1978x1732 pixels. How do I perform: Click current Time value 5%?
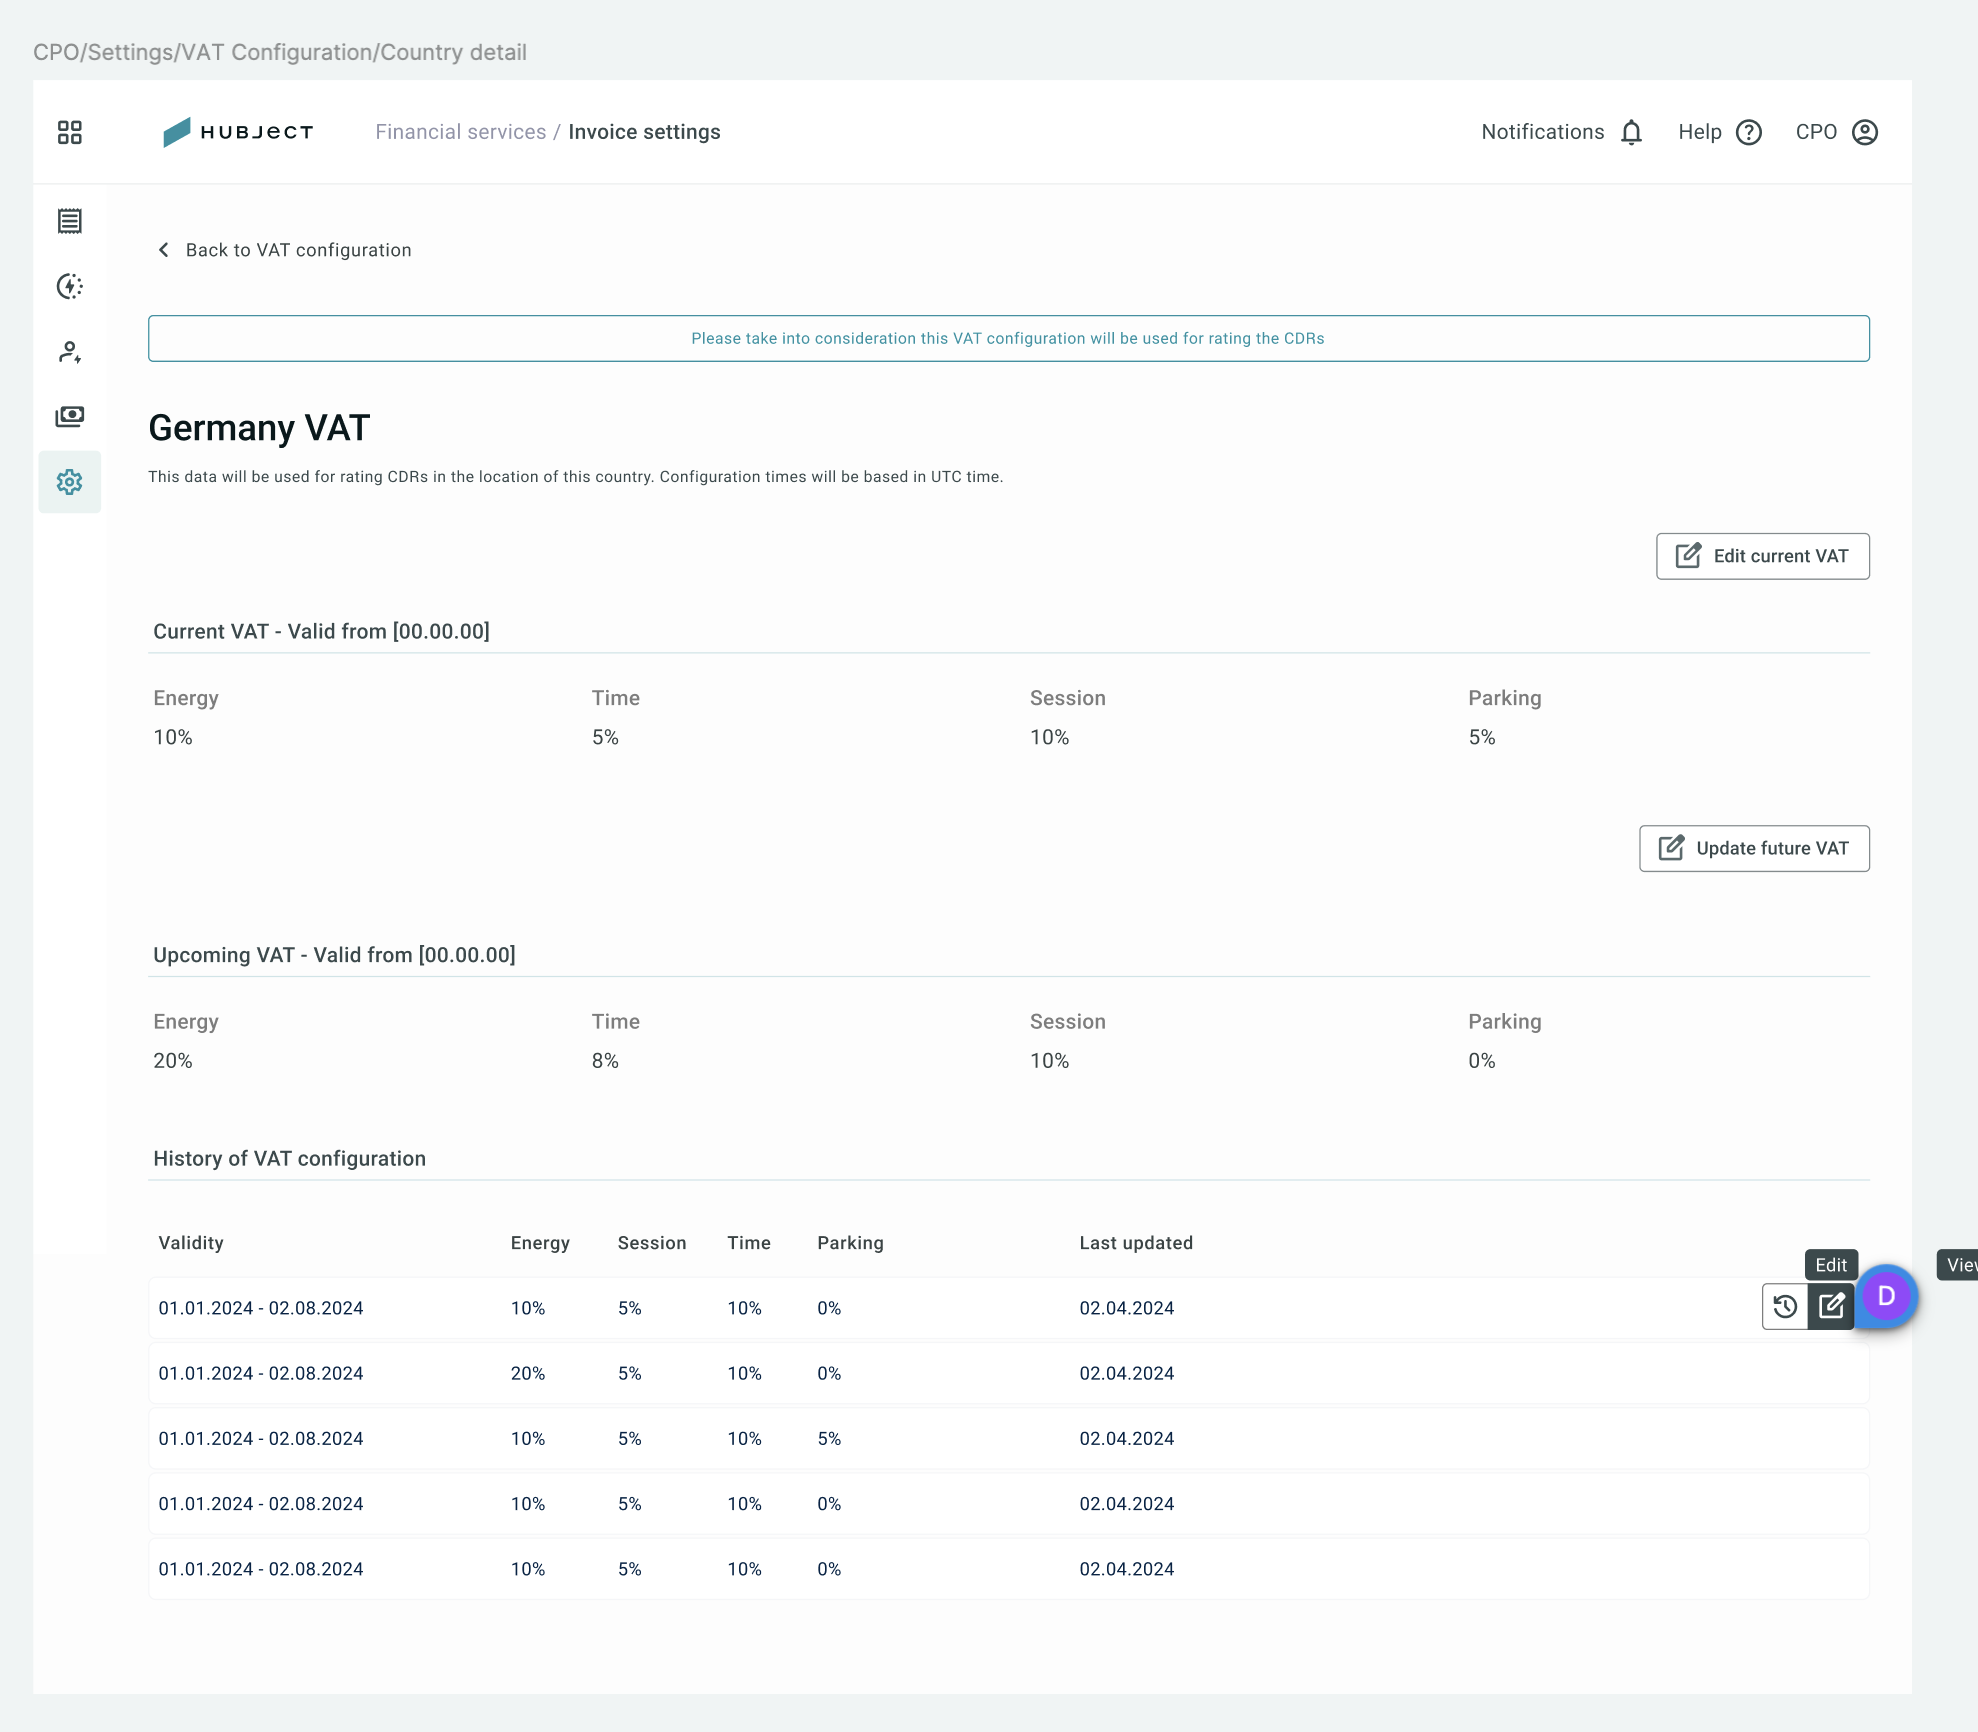(605, 737)
